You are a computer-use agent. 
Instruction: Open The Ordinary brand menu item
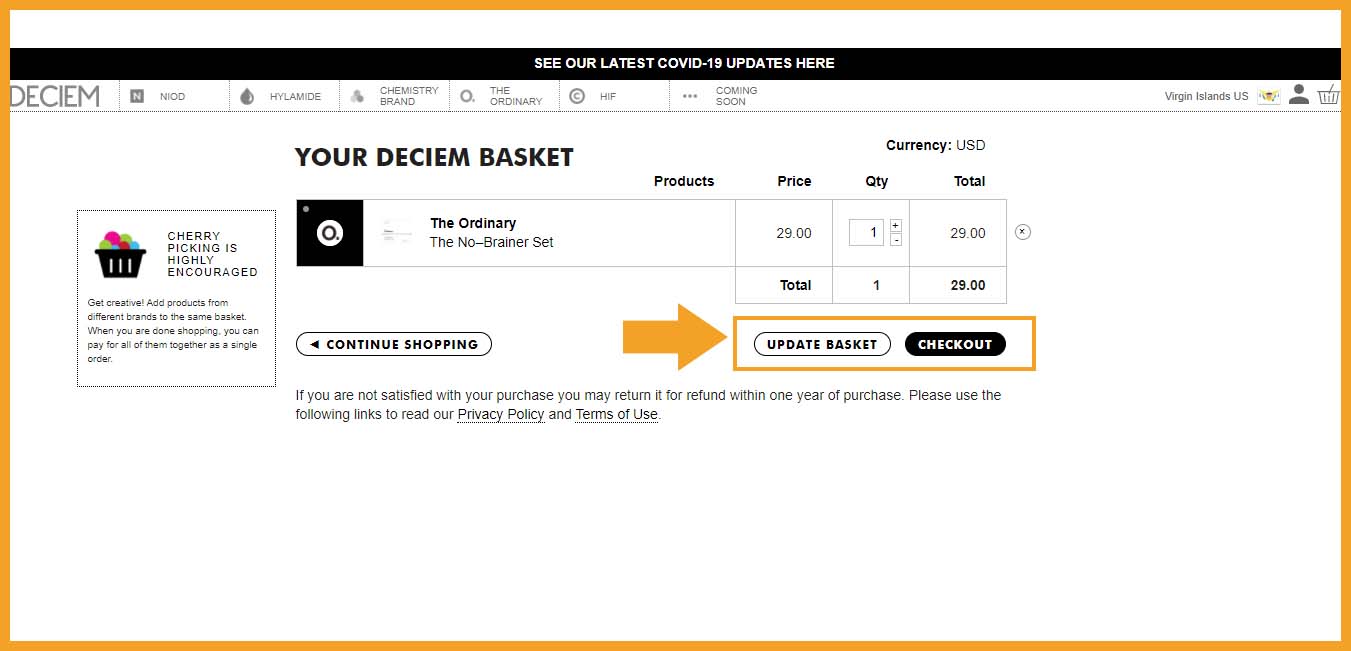point(515,96)
